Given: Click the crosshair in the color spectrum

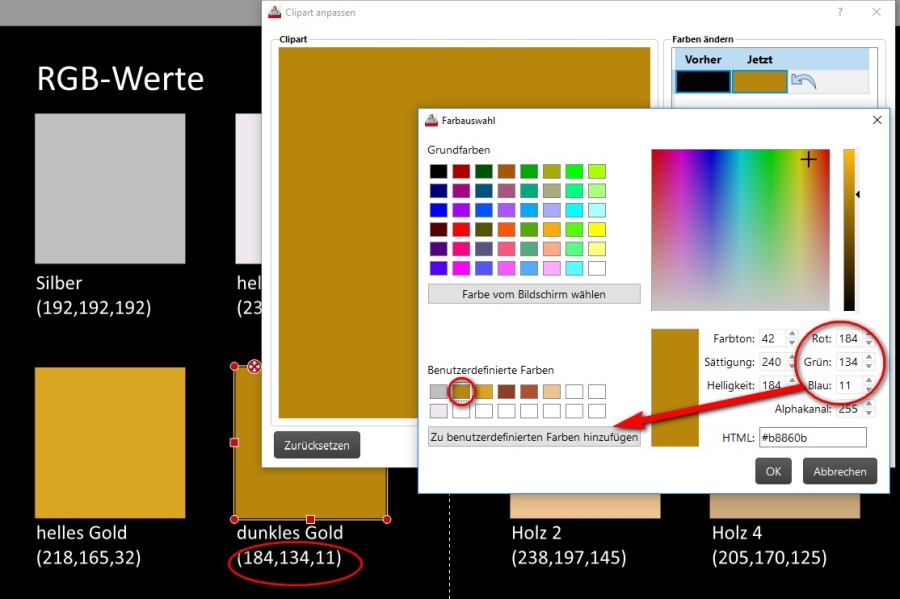Looking at the screenshot, I should pos(808,159).
